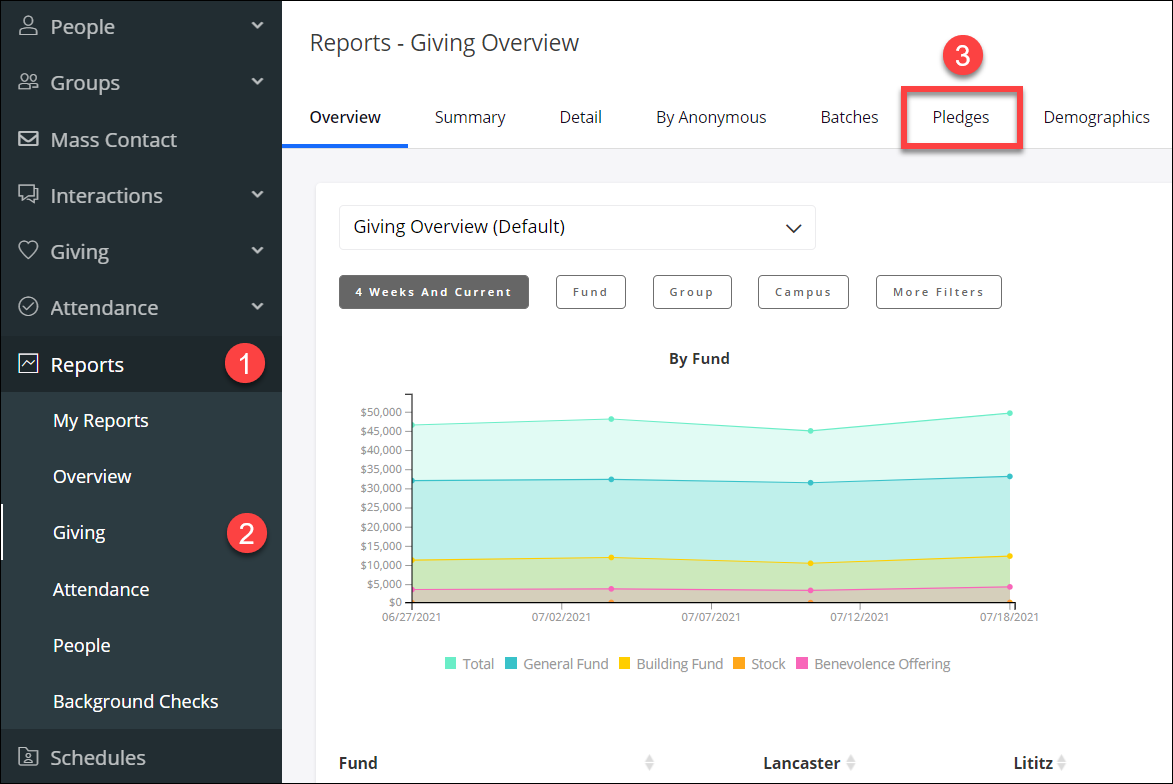Click the Reports chart icon
This screenshot has height=784, width=1173.
pyautogui.click(x=28, y=364)
